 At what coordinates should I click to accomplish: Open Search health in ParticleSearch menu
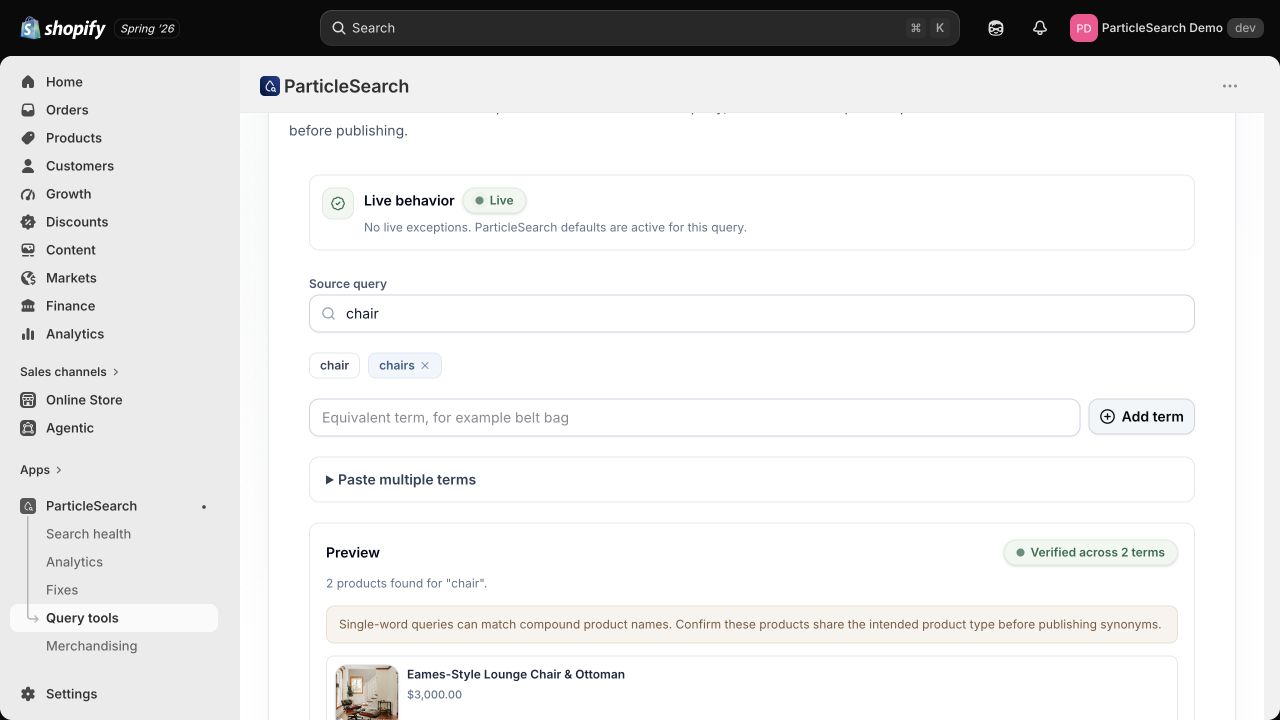88,534
